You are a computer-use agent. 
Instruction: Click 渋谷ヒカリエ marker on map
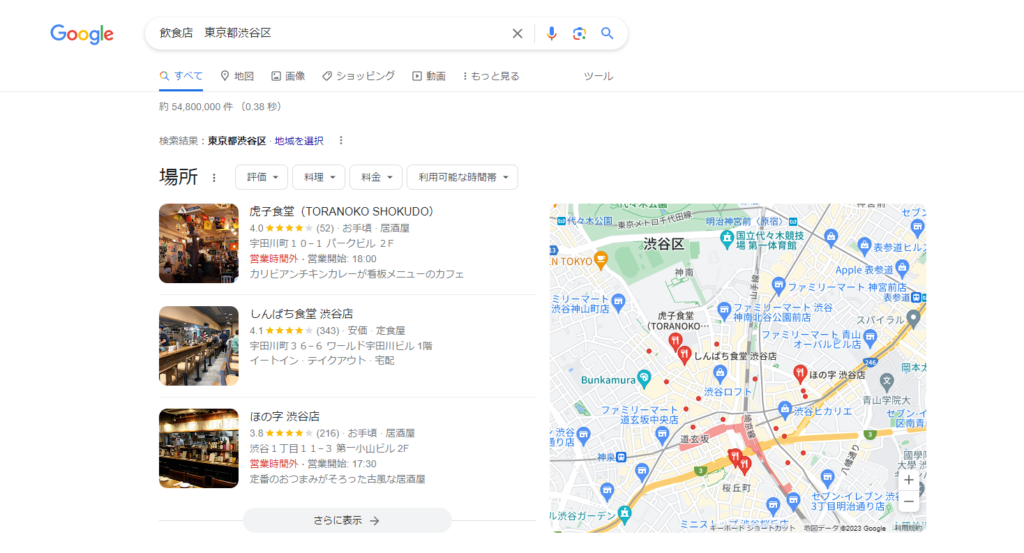[785, 410]
